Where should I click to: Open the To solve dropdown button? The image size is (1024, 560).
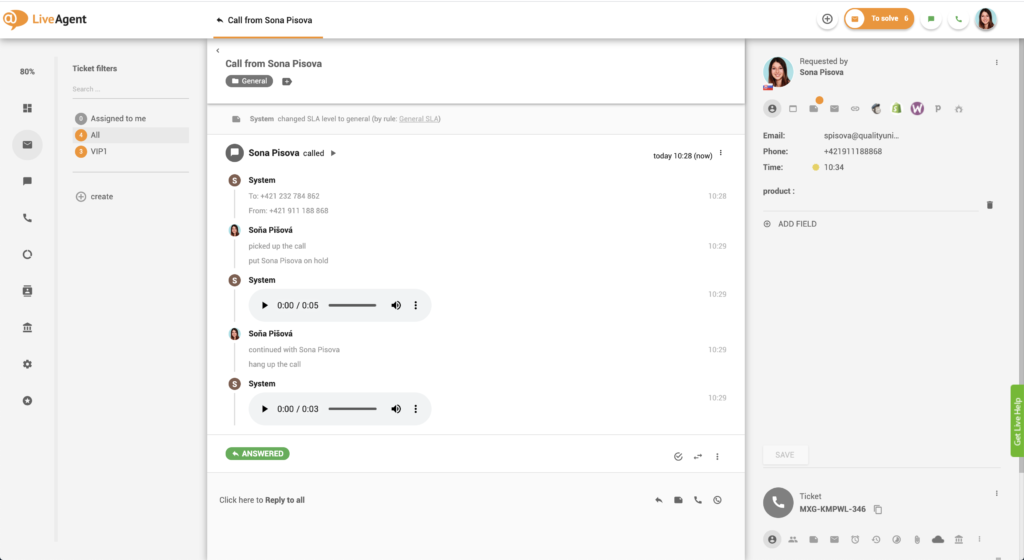[879, 19]
